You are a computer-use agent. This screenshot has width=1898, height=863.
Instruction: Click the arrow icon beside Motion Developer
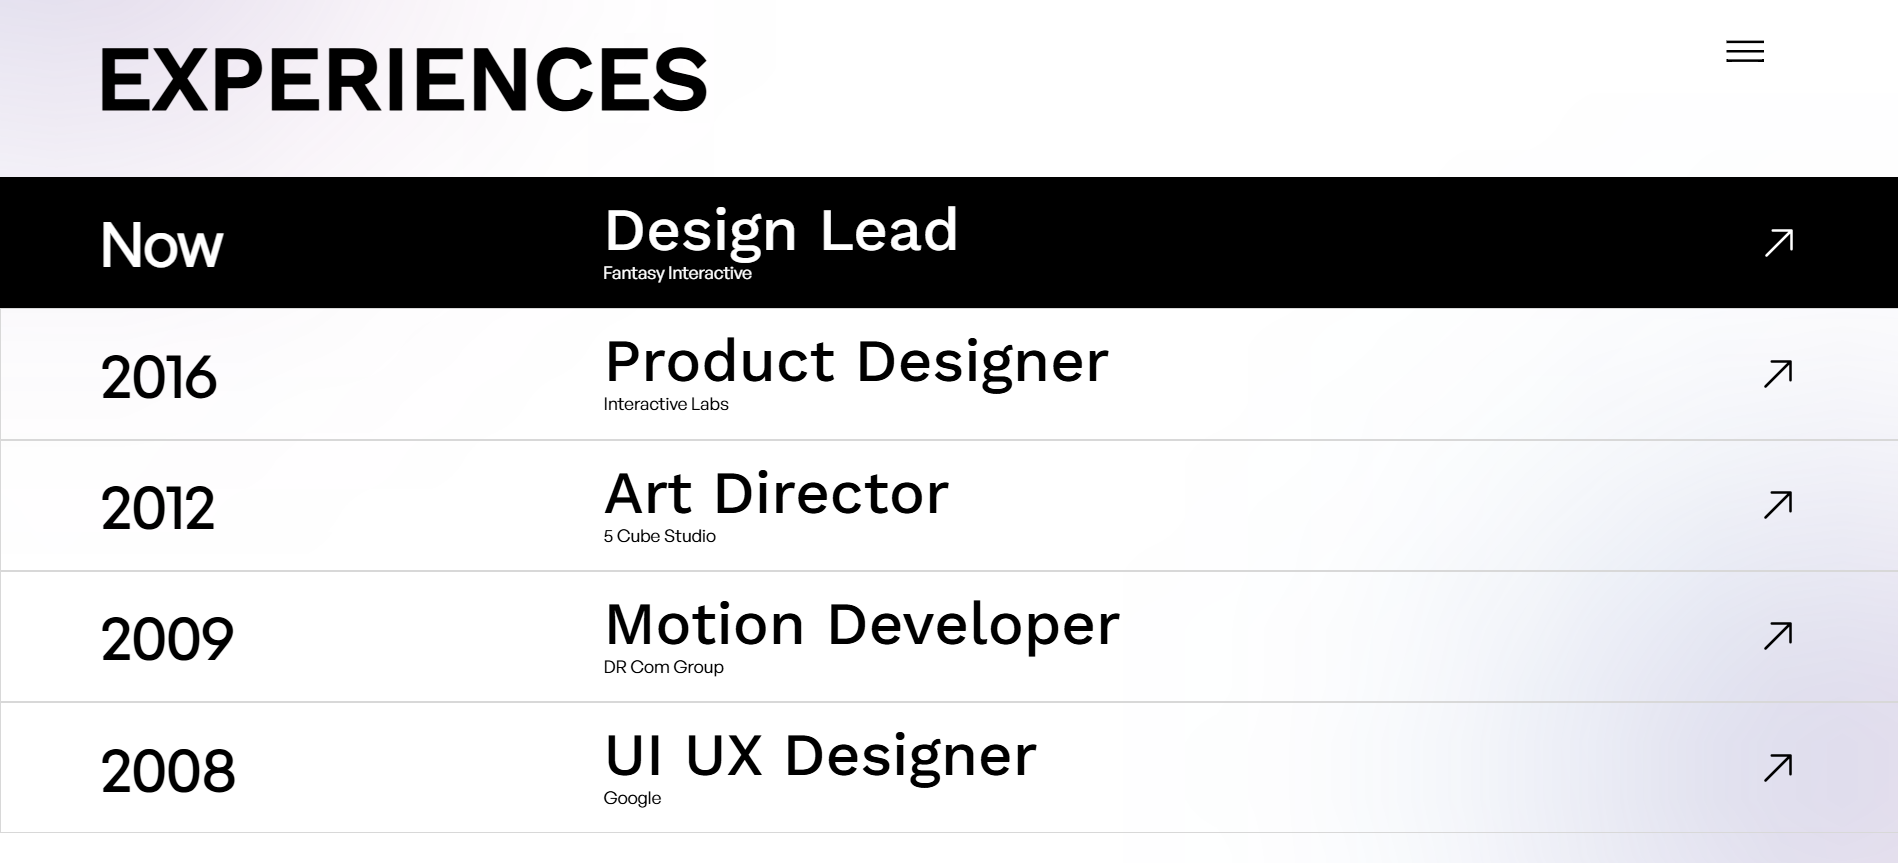pyautogui.click(x=1778, y=636)
